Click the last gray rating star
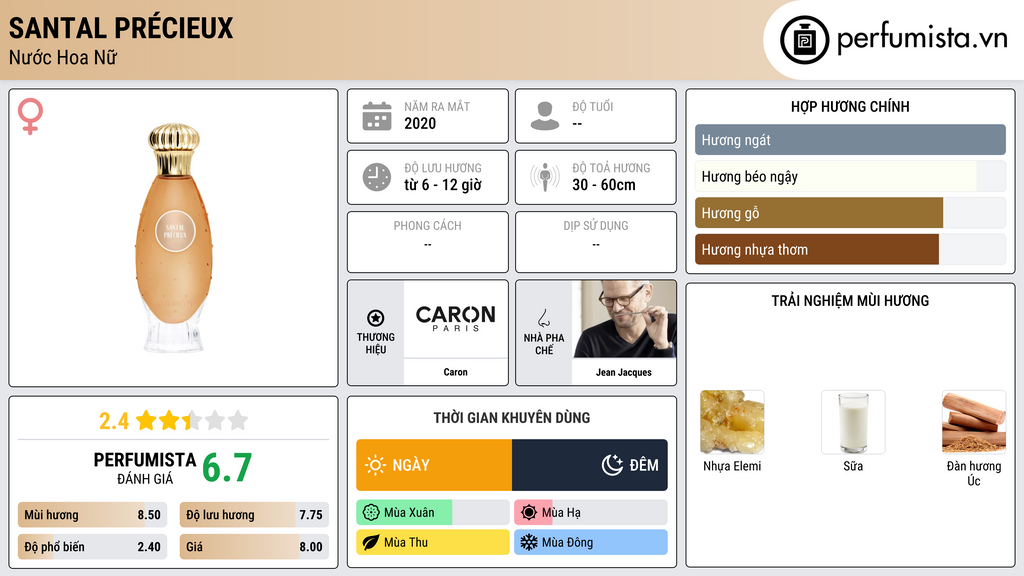 click(x=238, y=420)
